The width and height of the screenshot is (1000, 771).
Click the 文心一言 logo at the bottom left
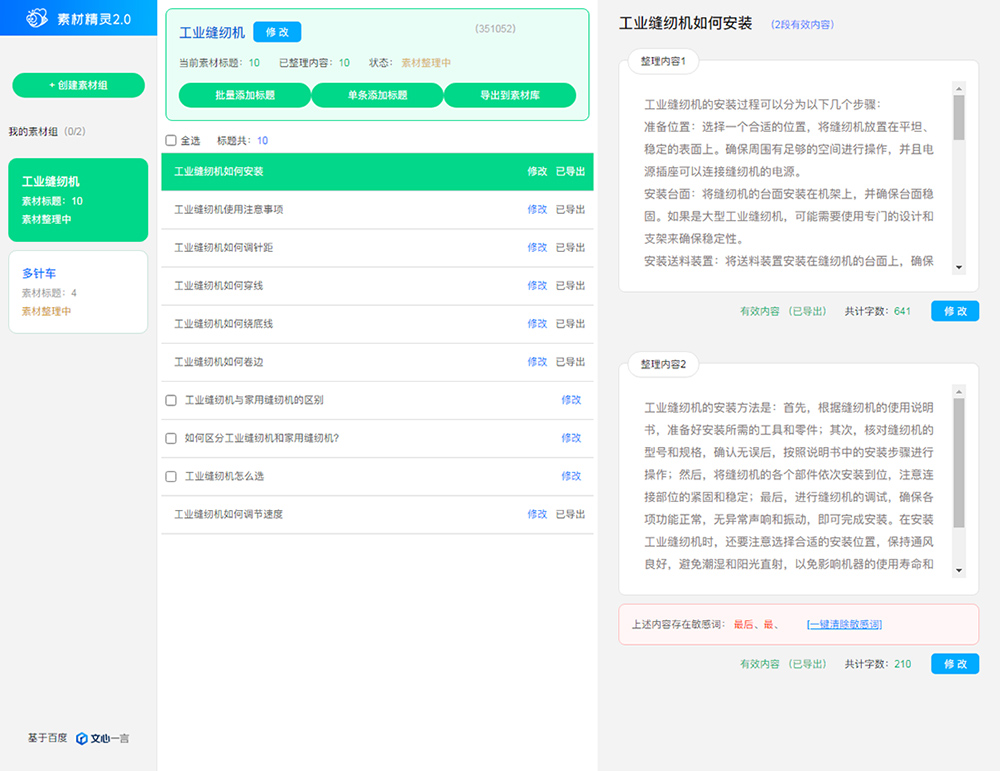(x=102, y=739)
